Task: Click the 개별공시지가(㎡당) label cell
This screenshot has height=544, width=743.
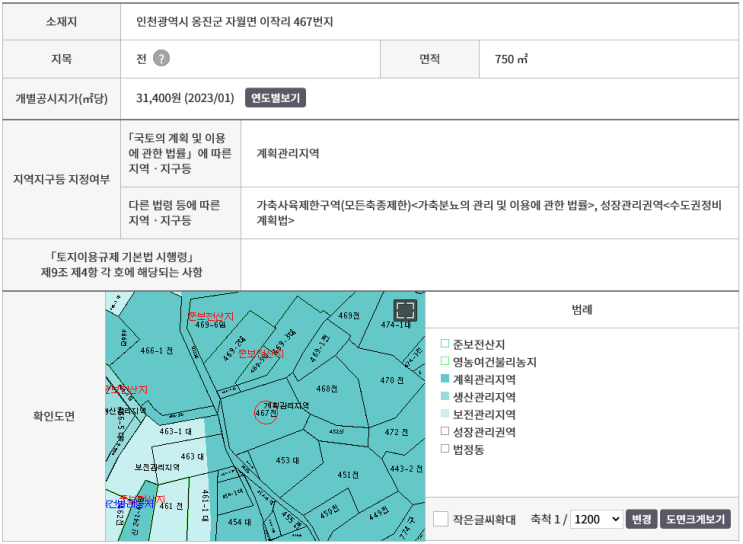Action: click(62, 99)
